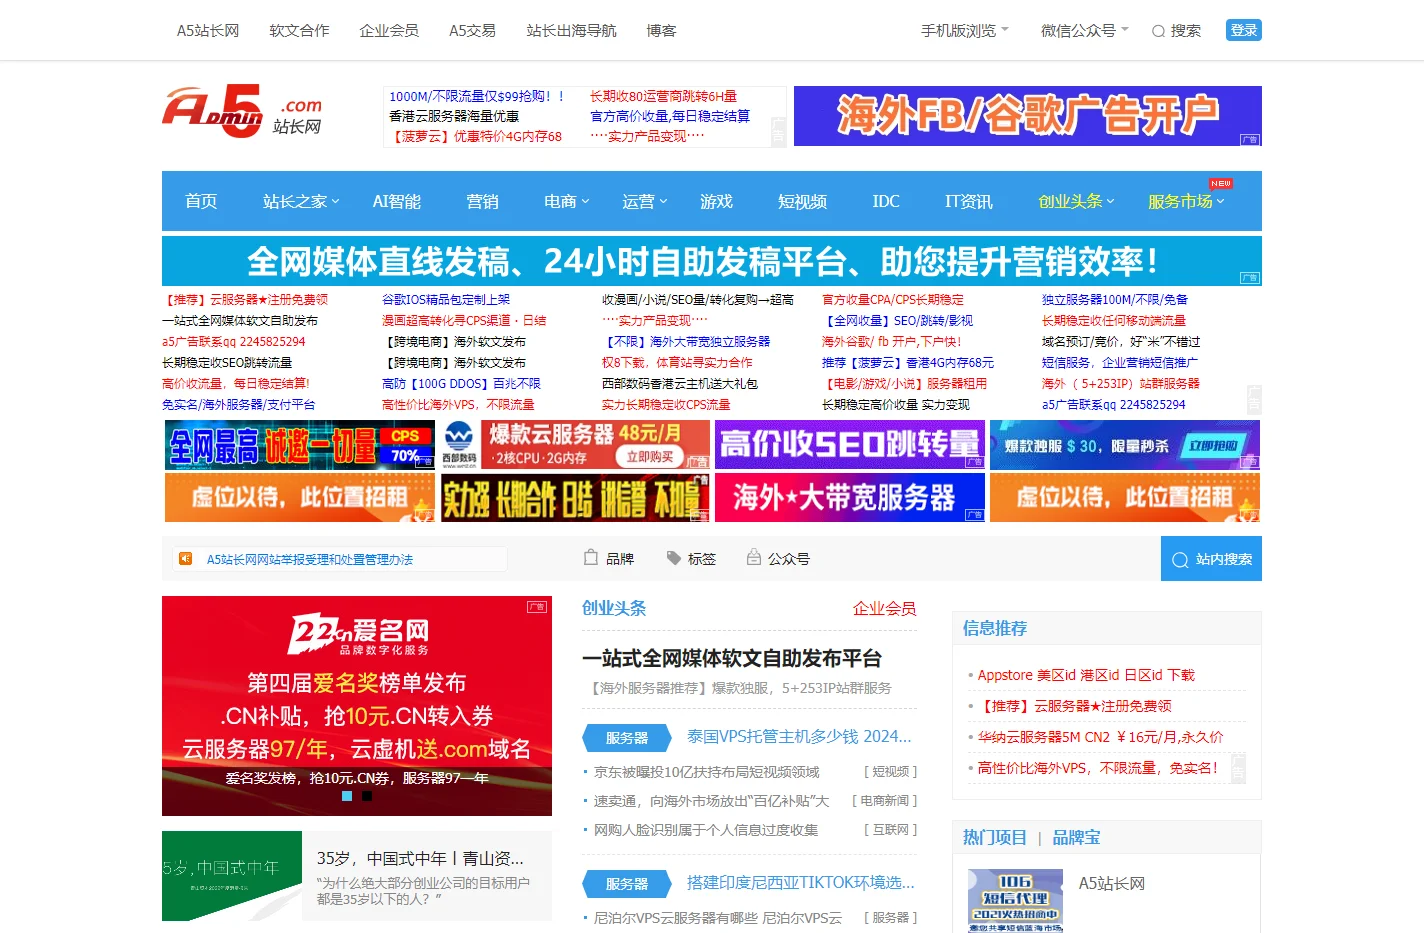Open the 站长出海导航 top link
The image size is (1424, 933).
point(571,31)
